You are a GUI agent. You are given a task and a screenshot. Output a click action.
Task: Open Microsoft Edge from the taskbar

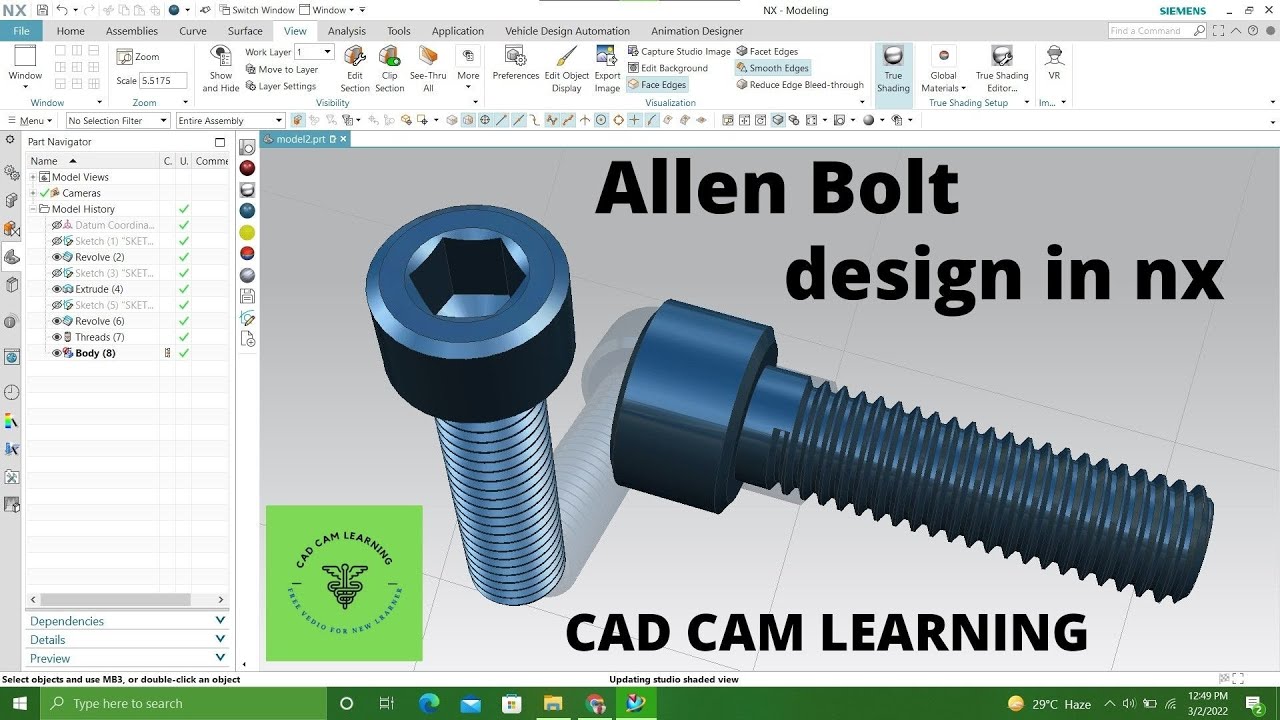429,703
